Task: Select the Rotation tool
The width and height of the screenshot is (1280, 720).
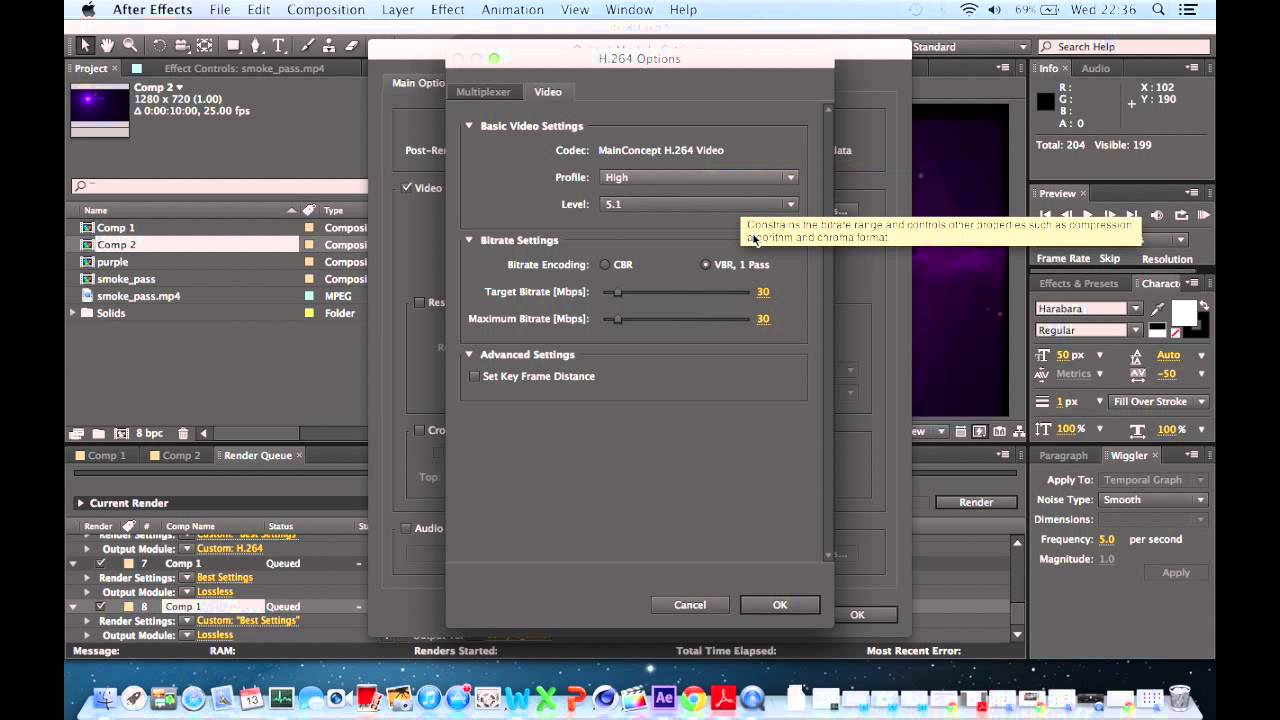Action: pos(159,46)
